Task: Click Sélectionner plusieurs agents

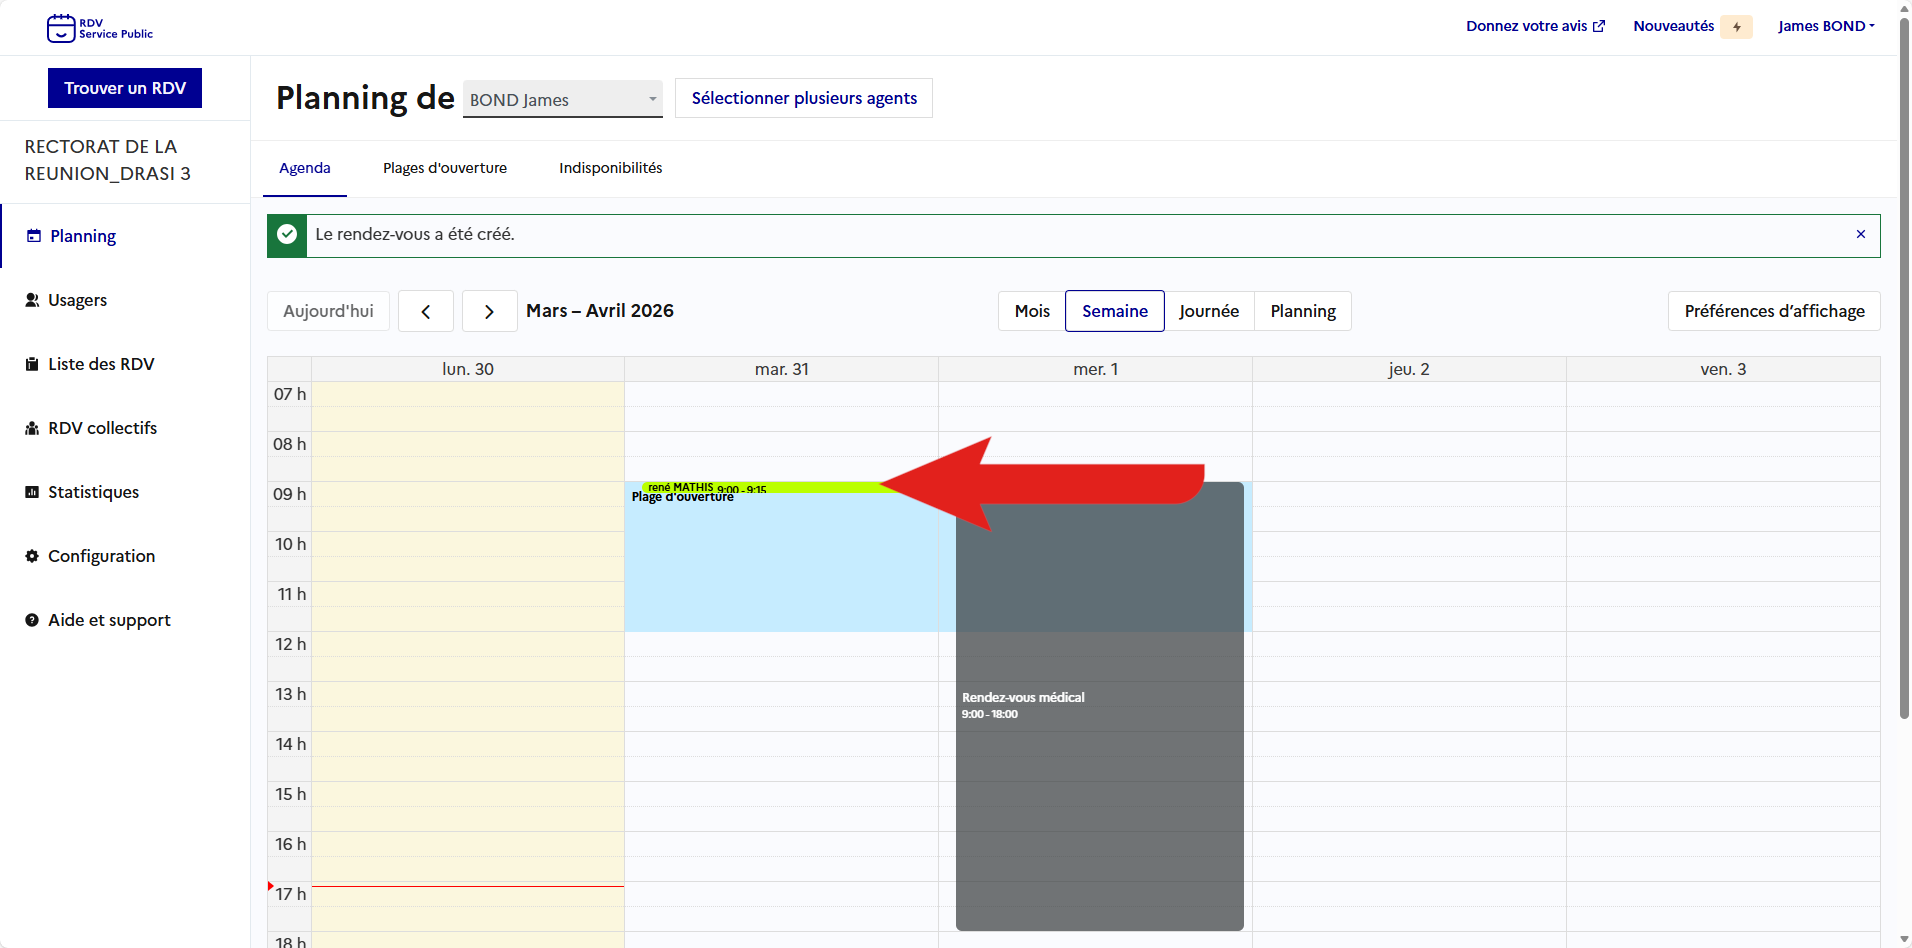Action: click(804, 98)
